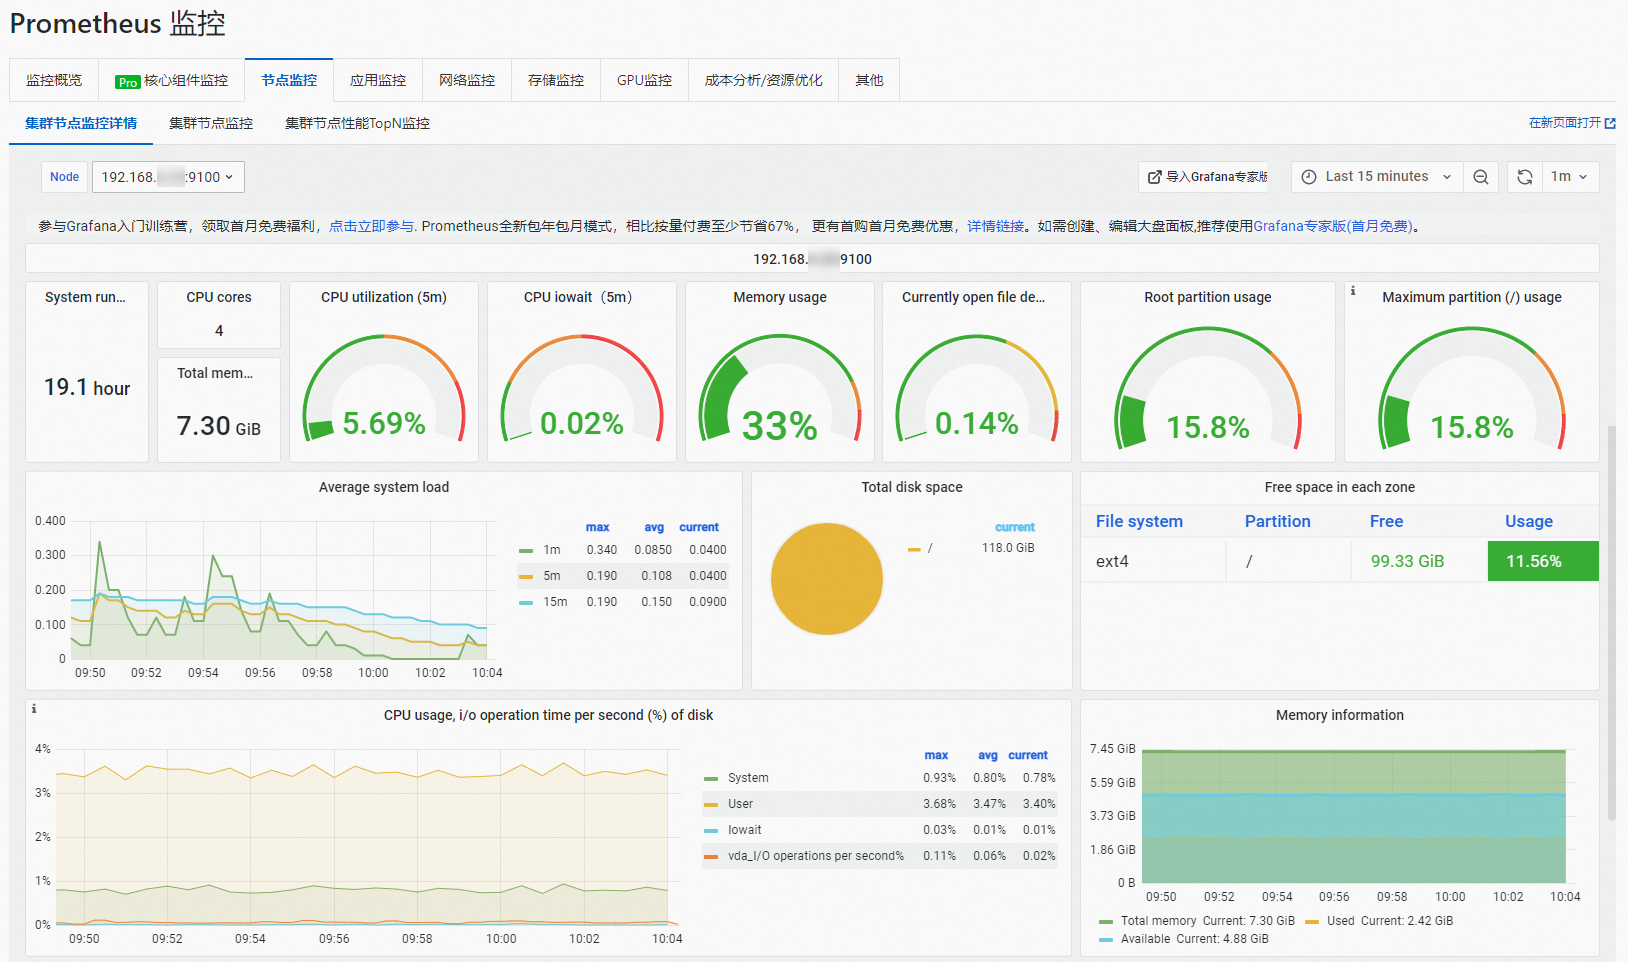Sort load legend by avg column
Viewport: 1628px width, 962px height.
[x=654, y=527]
